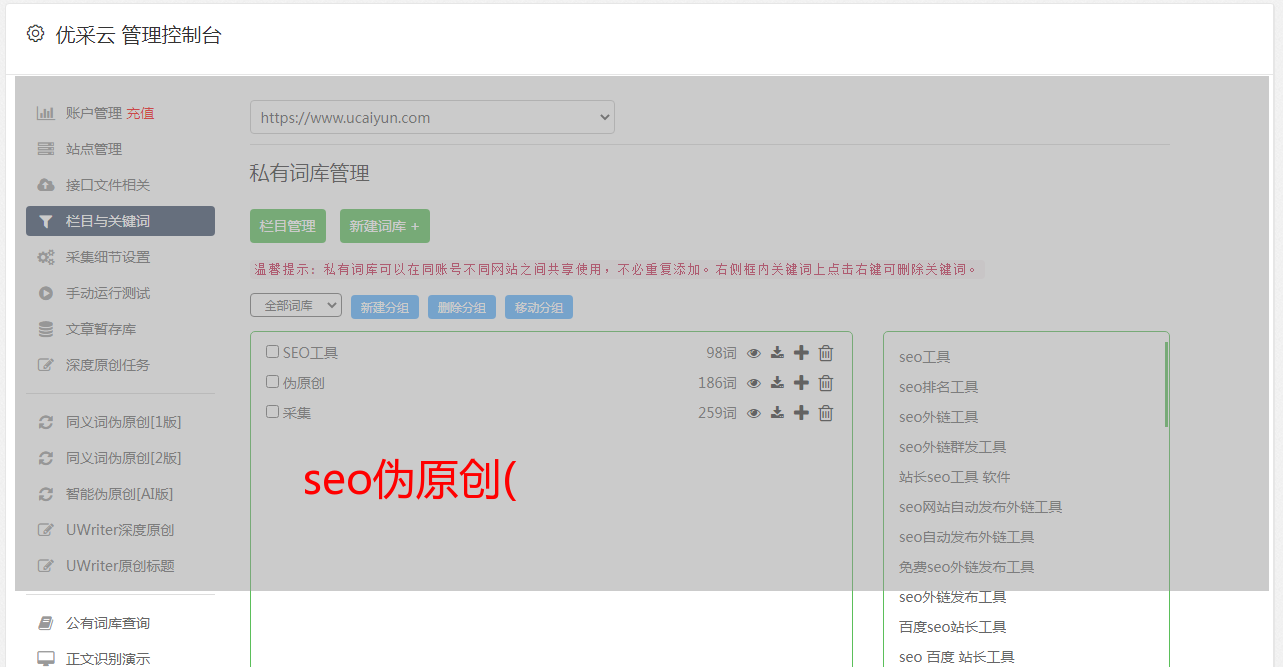1283x667 pixels.
Task: Select keyword seo外链工具 in list
Action: [938, 417]
